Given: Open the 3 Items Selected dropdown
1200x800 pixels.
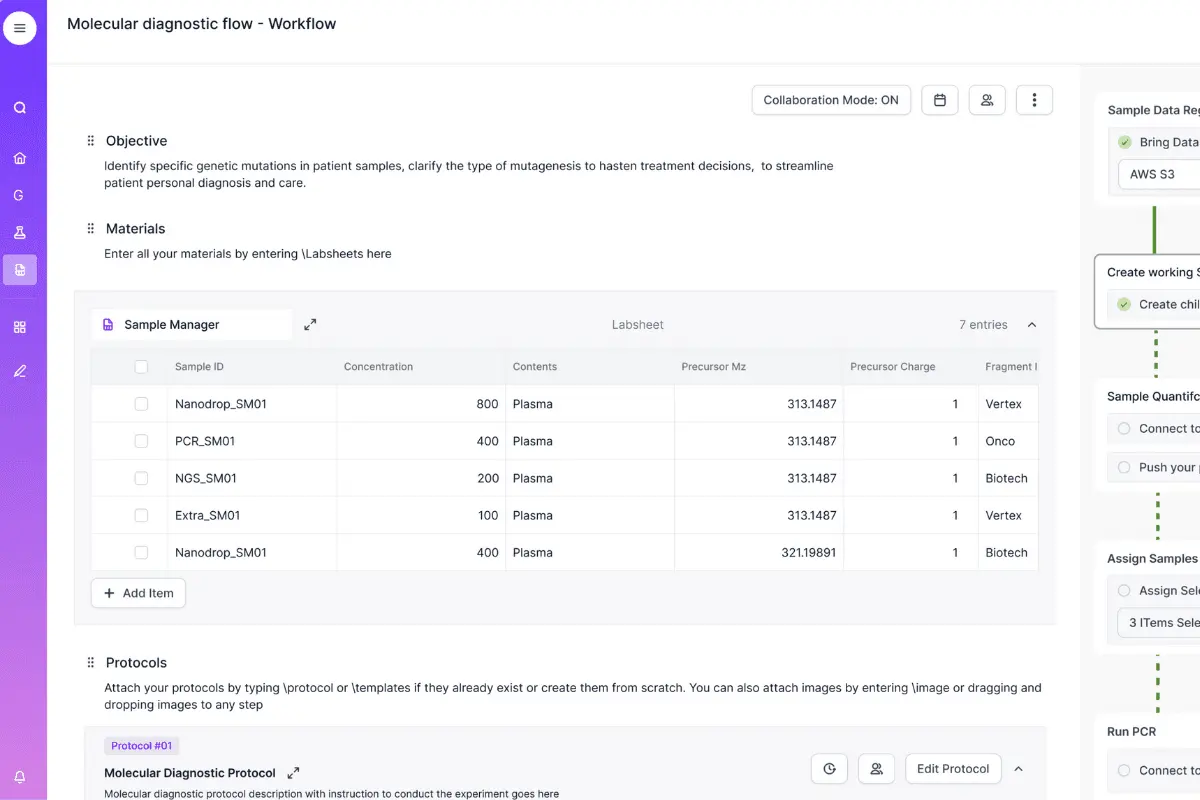Looking at the screenshot, I should coord(1159,622).
